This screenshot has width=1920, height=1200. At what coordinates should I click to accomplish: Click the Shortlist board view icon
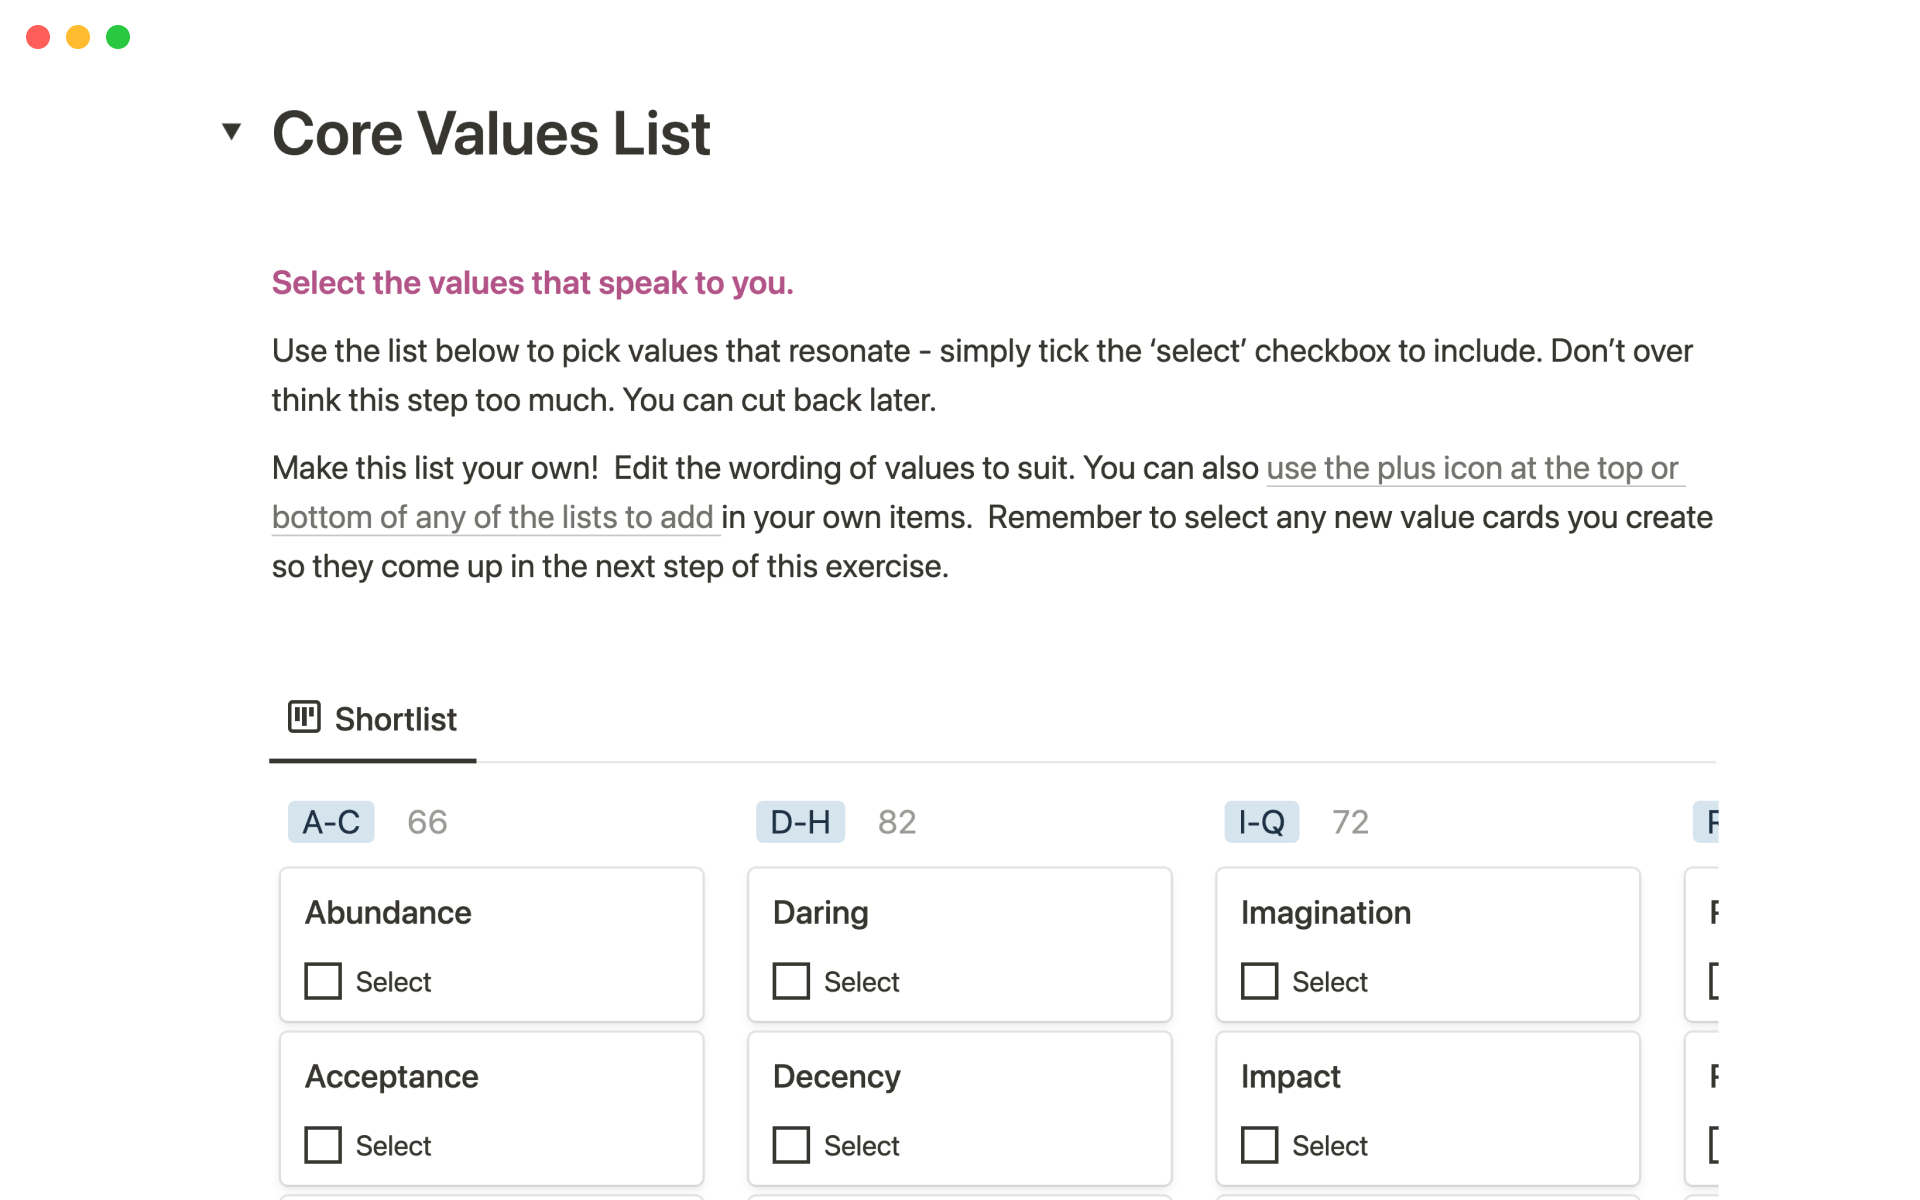[304, 717]
